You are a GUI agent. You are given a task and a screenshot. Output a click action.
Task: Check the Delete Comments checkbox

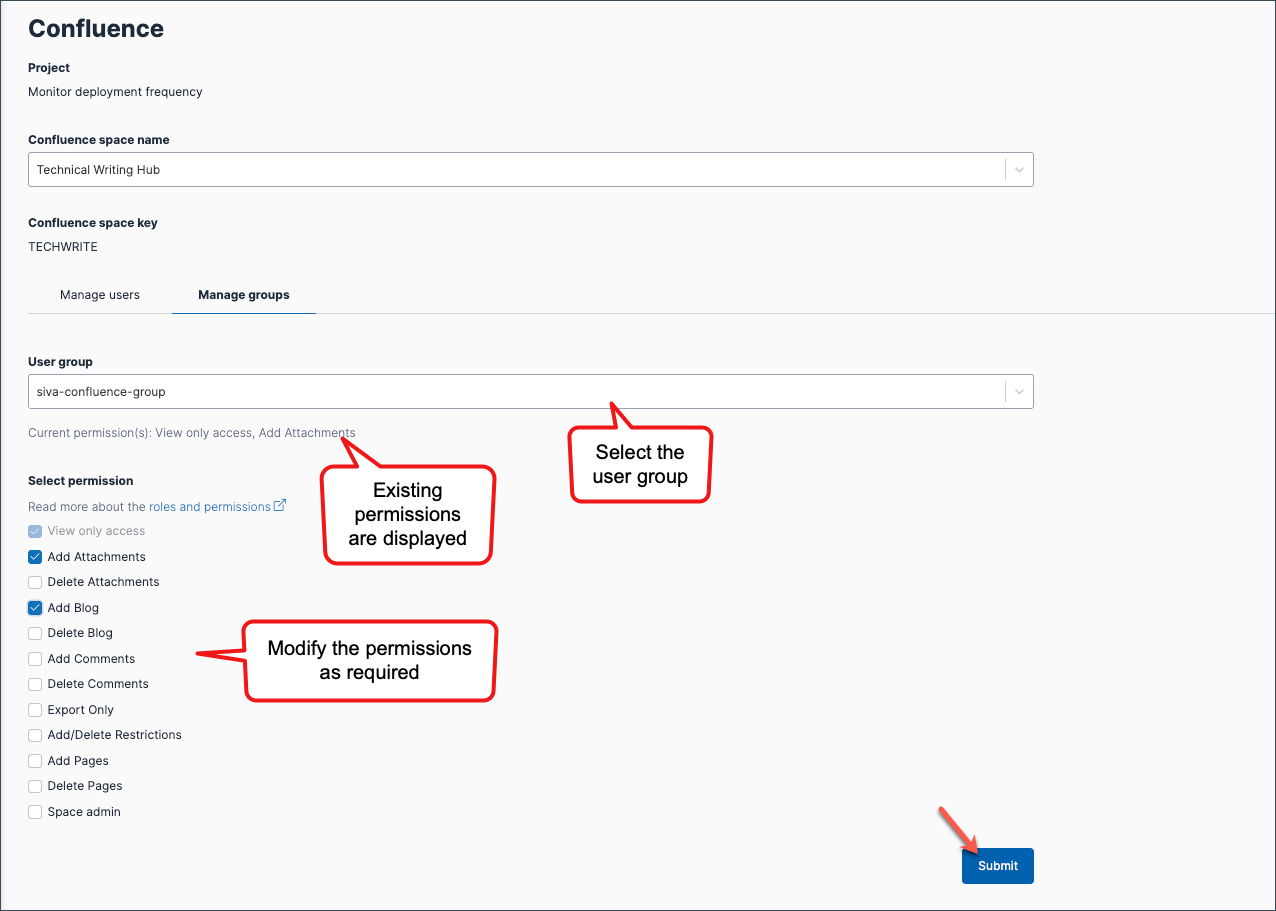click(35, 684)
